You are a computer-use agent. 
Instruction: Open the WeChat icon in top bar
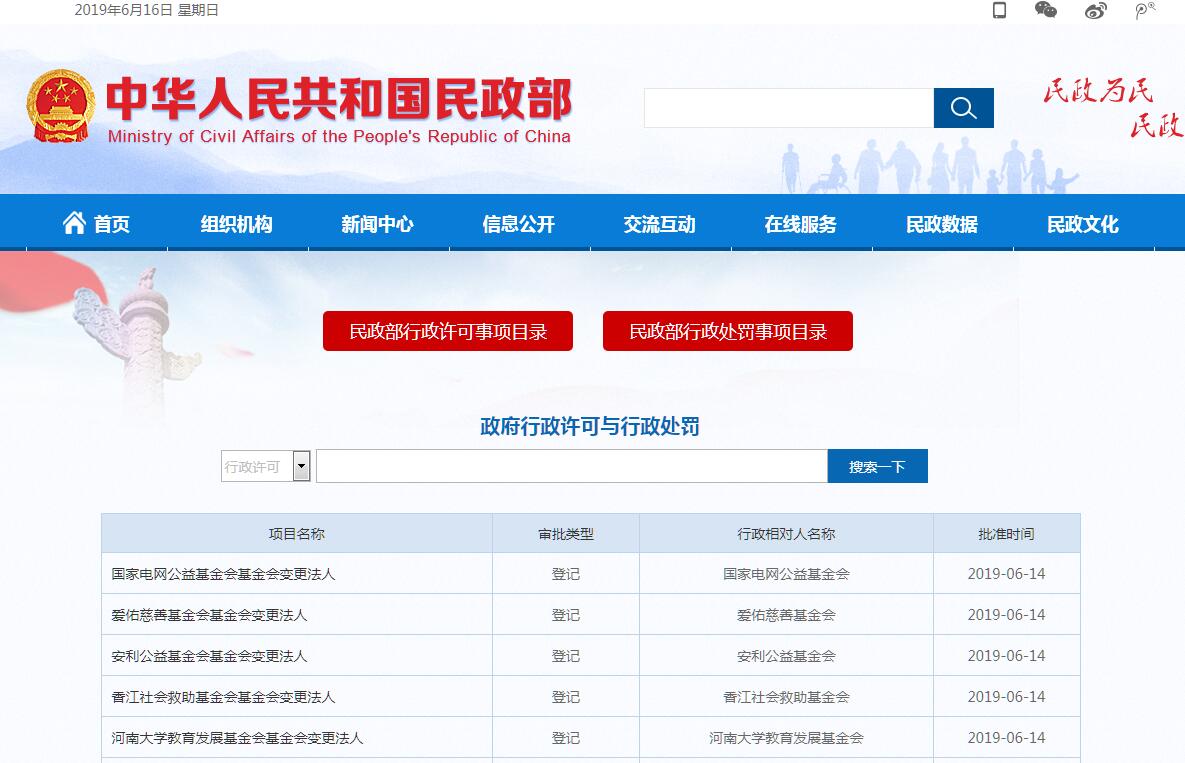coord(1046,10)
